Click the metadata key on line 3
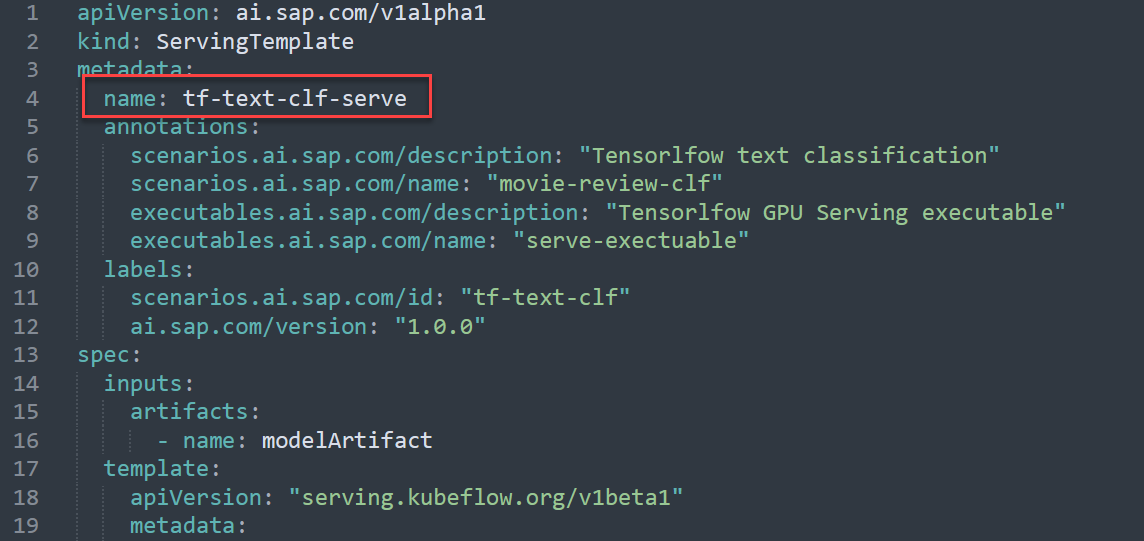The height and width of the screenshot is (541, 1144). pos(131,70)
